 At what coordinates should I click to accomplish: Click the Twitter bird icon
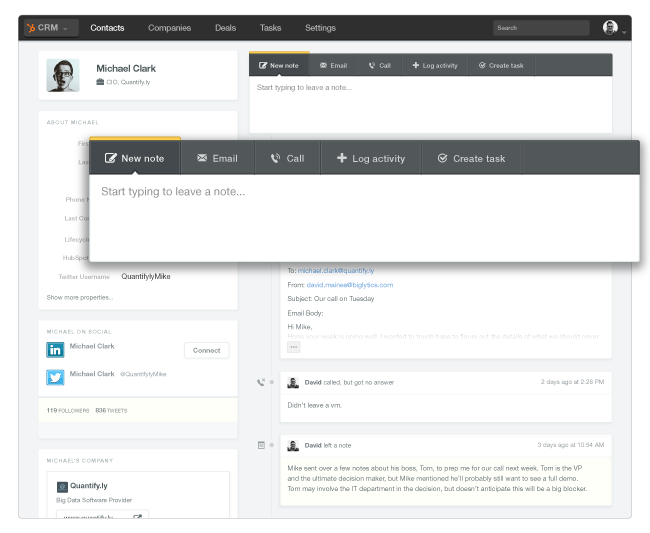pyautogui.click(x=56, y=377)
